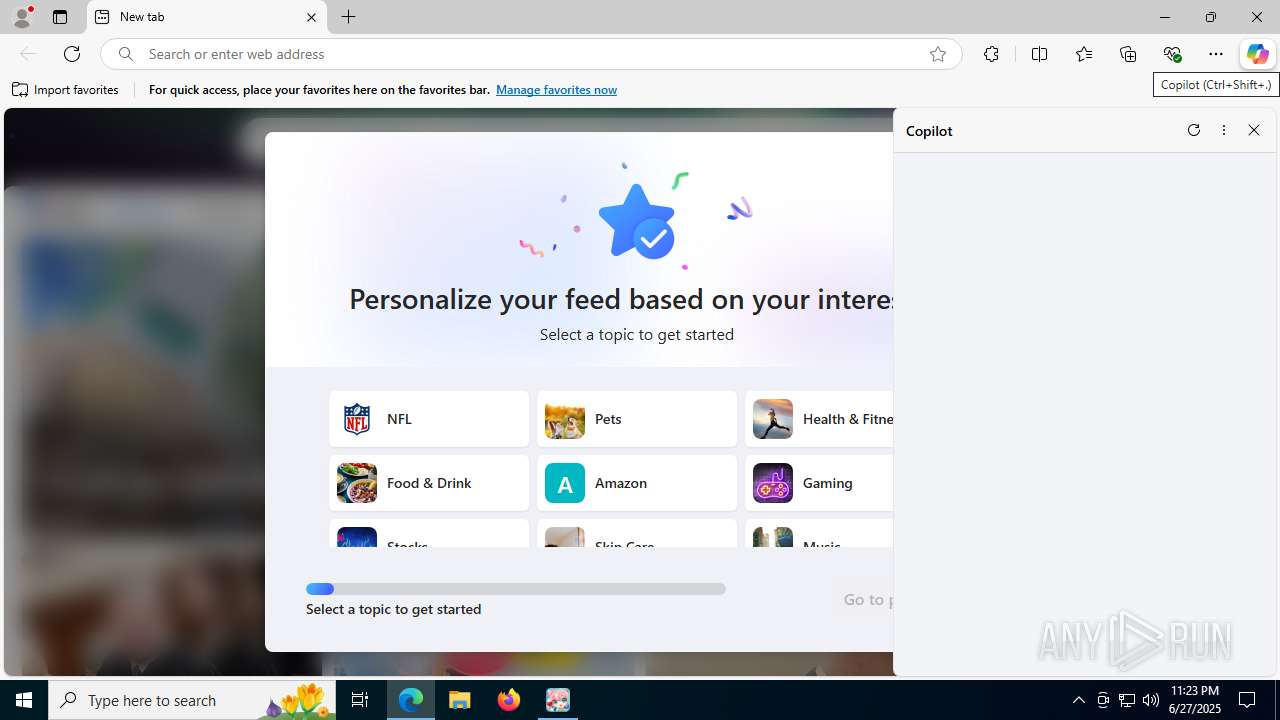Select the Health & Fitness topic
The height and width of the screenshot is (720, 1280).
point(819,419)
